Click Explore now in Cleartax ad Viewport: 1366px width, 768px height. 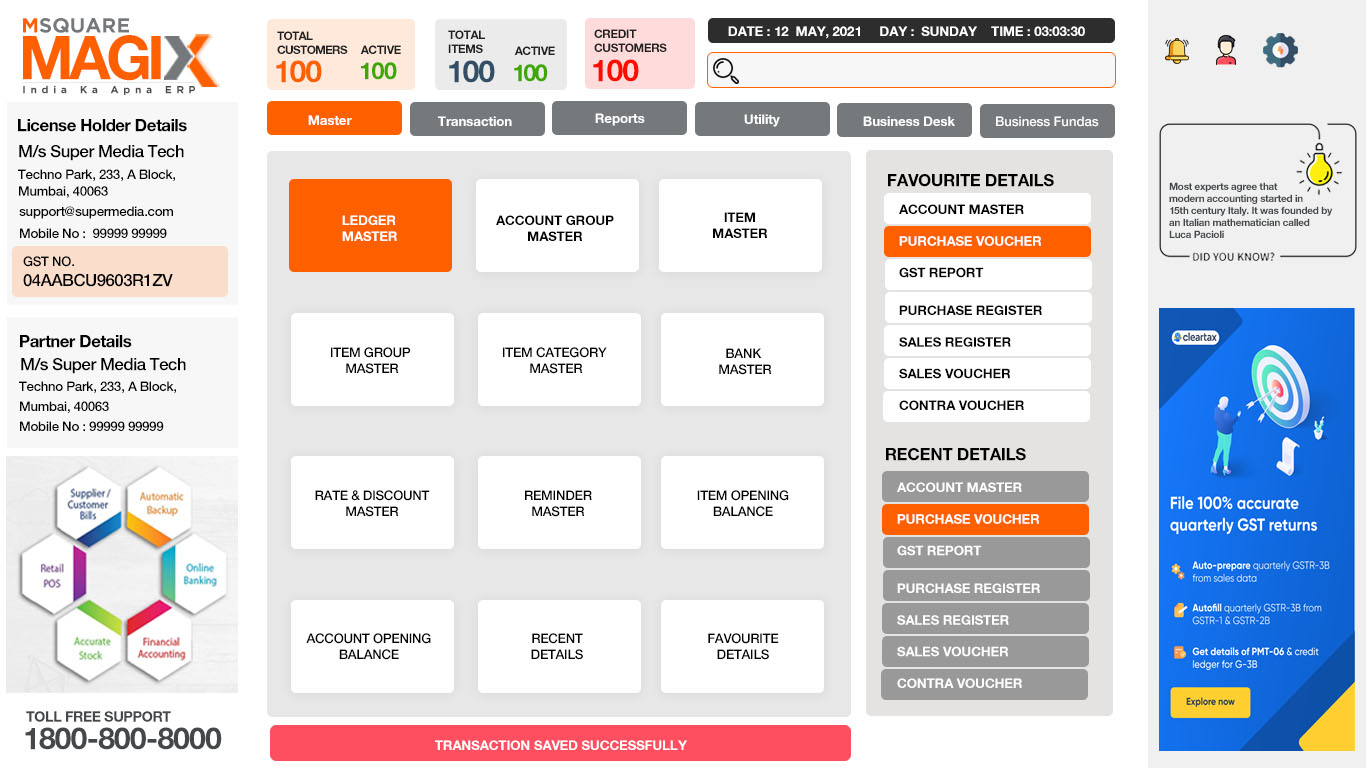point(1210,702)
